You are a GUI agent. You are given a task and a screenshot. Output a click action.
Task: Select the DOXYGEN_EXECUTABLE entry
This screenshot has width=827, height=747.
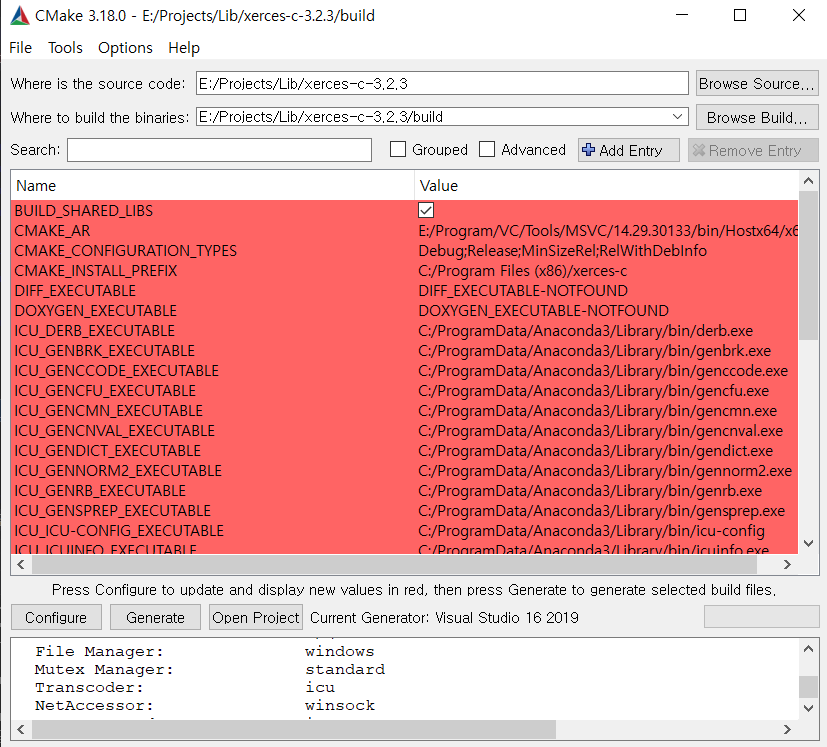pyautogui.click(x=95, y=311)
